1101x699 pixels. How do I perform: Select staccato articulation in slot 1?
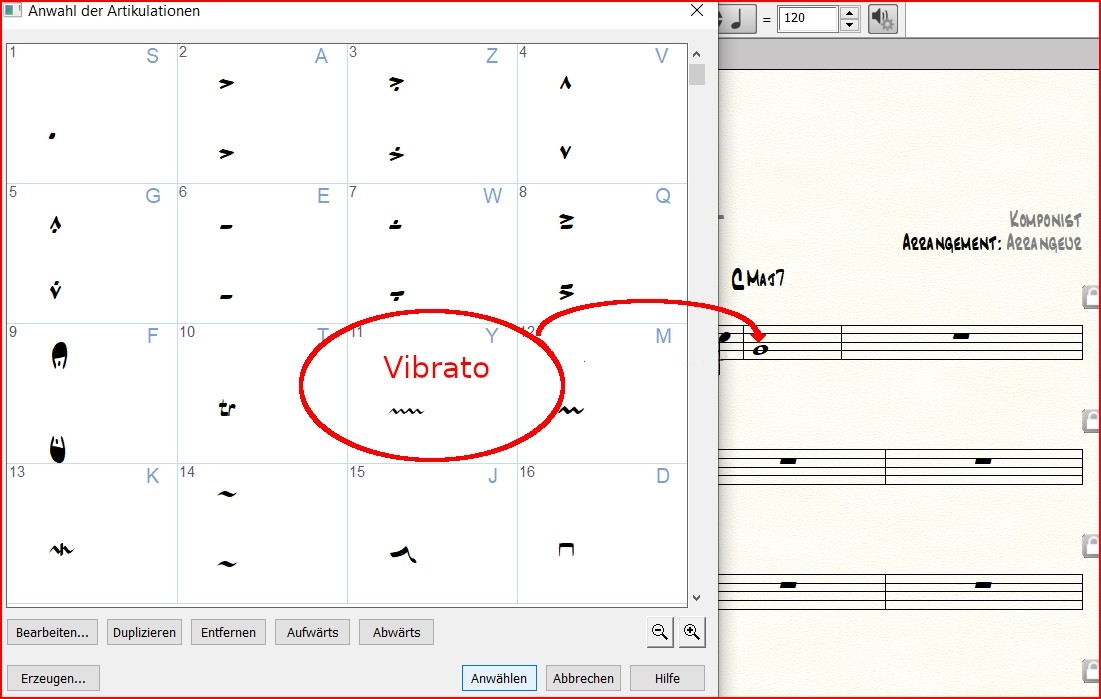coord(92,113)
